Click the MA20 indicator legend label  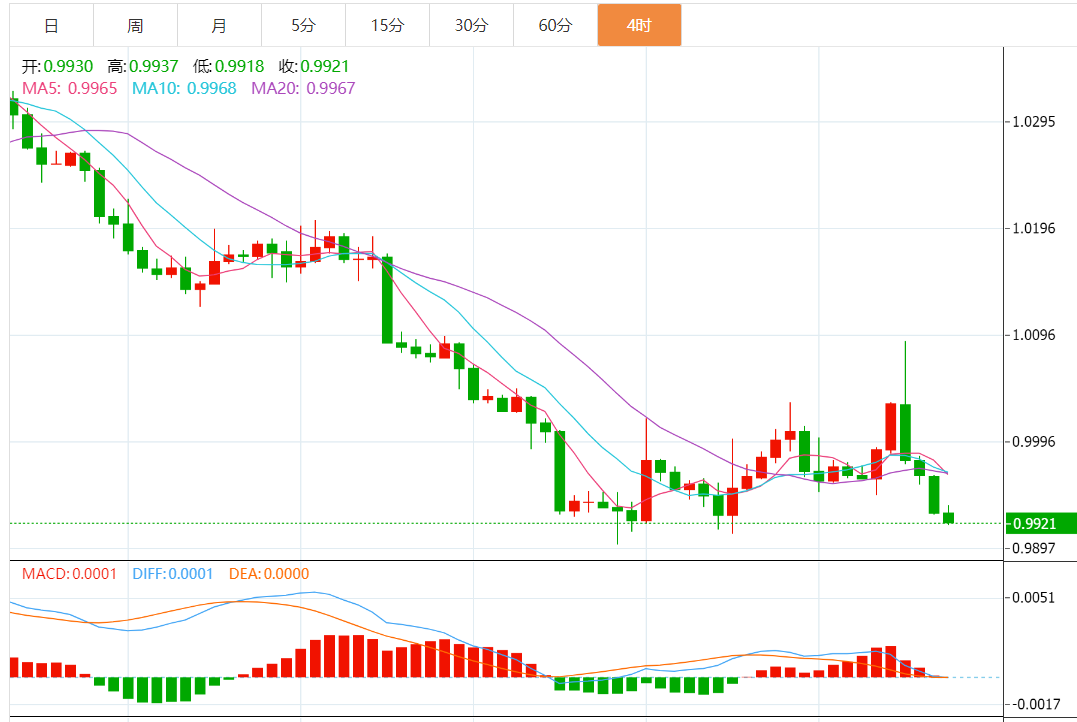coord(303,88)
